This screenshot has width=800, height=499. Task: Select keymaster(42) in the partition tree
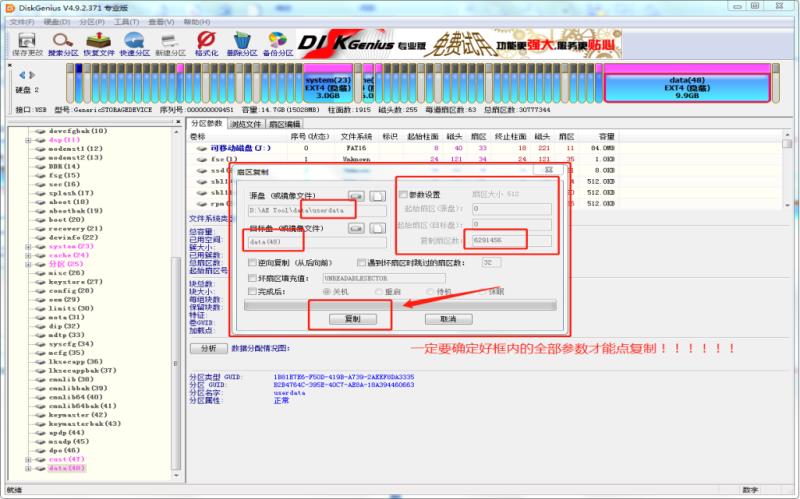pyautogui.click(x=78, y=415)
